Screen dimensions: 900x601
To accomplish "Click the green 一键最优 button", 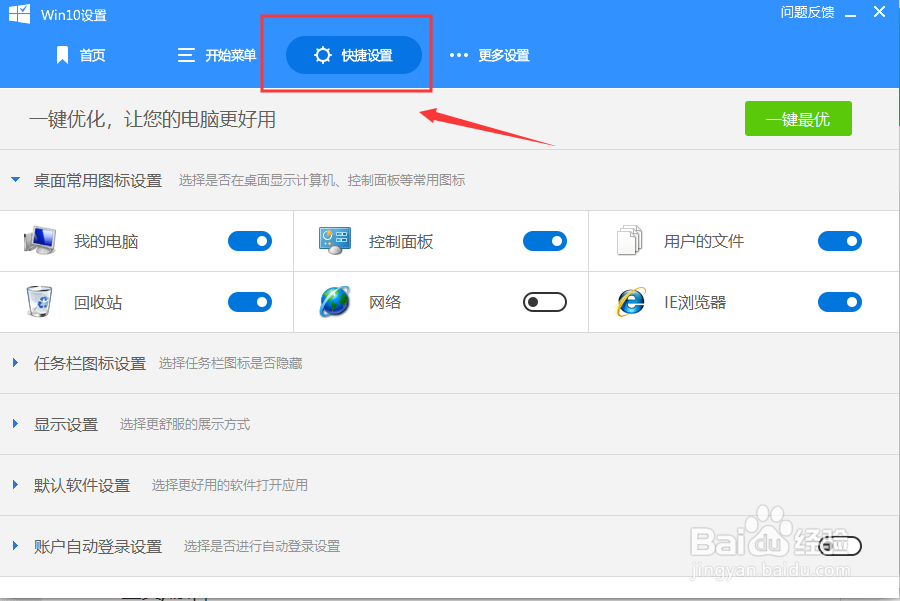I will pyautogui.click(x=797, y=118).
